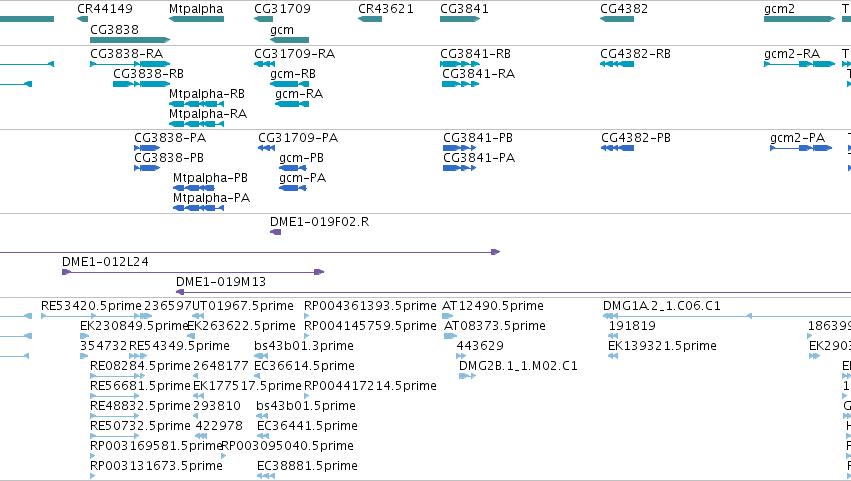Select the RE50732.5prime EST label
851x481 pixels.
point(141,427)
